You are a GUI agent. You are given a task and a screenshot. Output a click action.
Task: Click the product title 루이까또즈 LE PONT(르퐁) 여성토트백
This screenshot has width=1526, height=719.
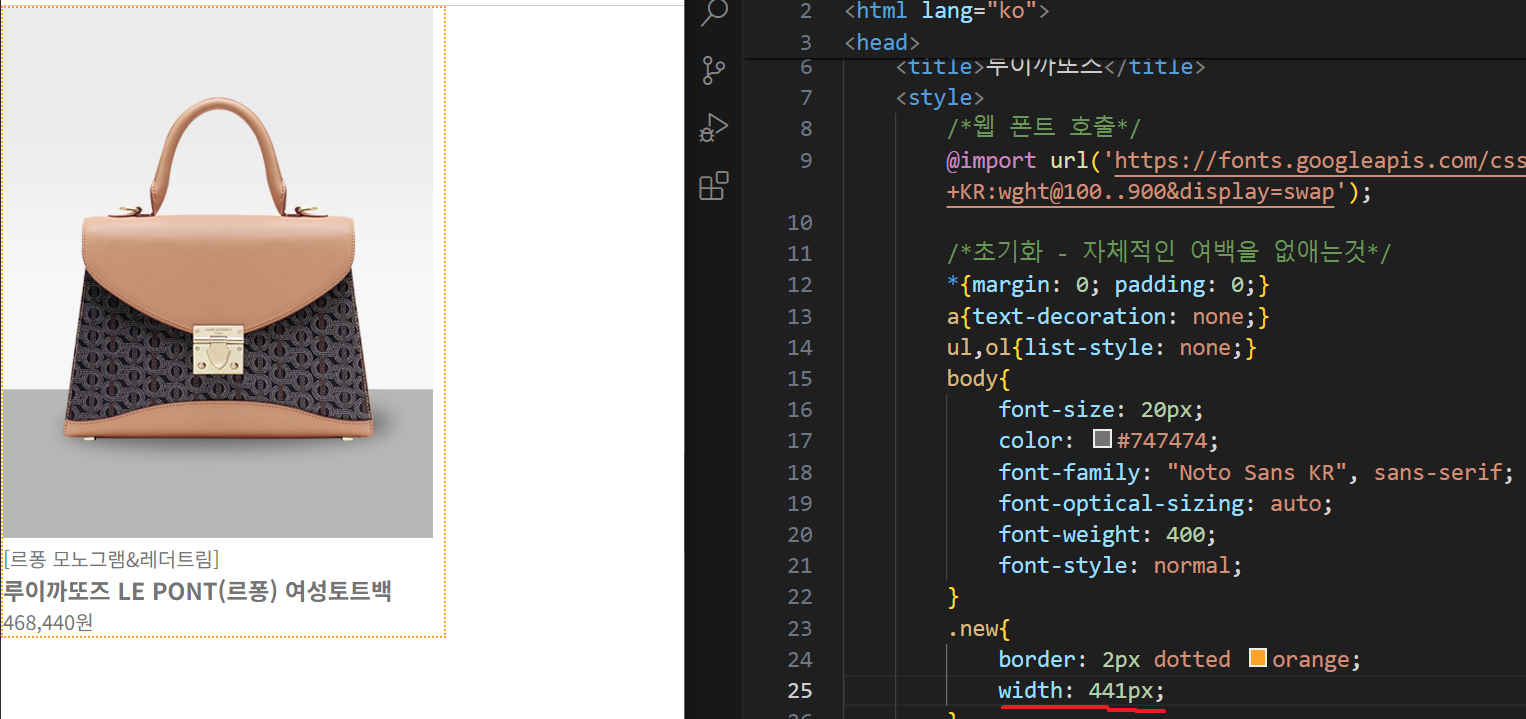coord(197,591)
